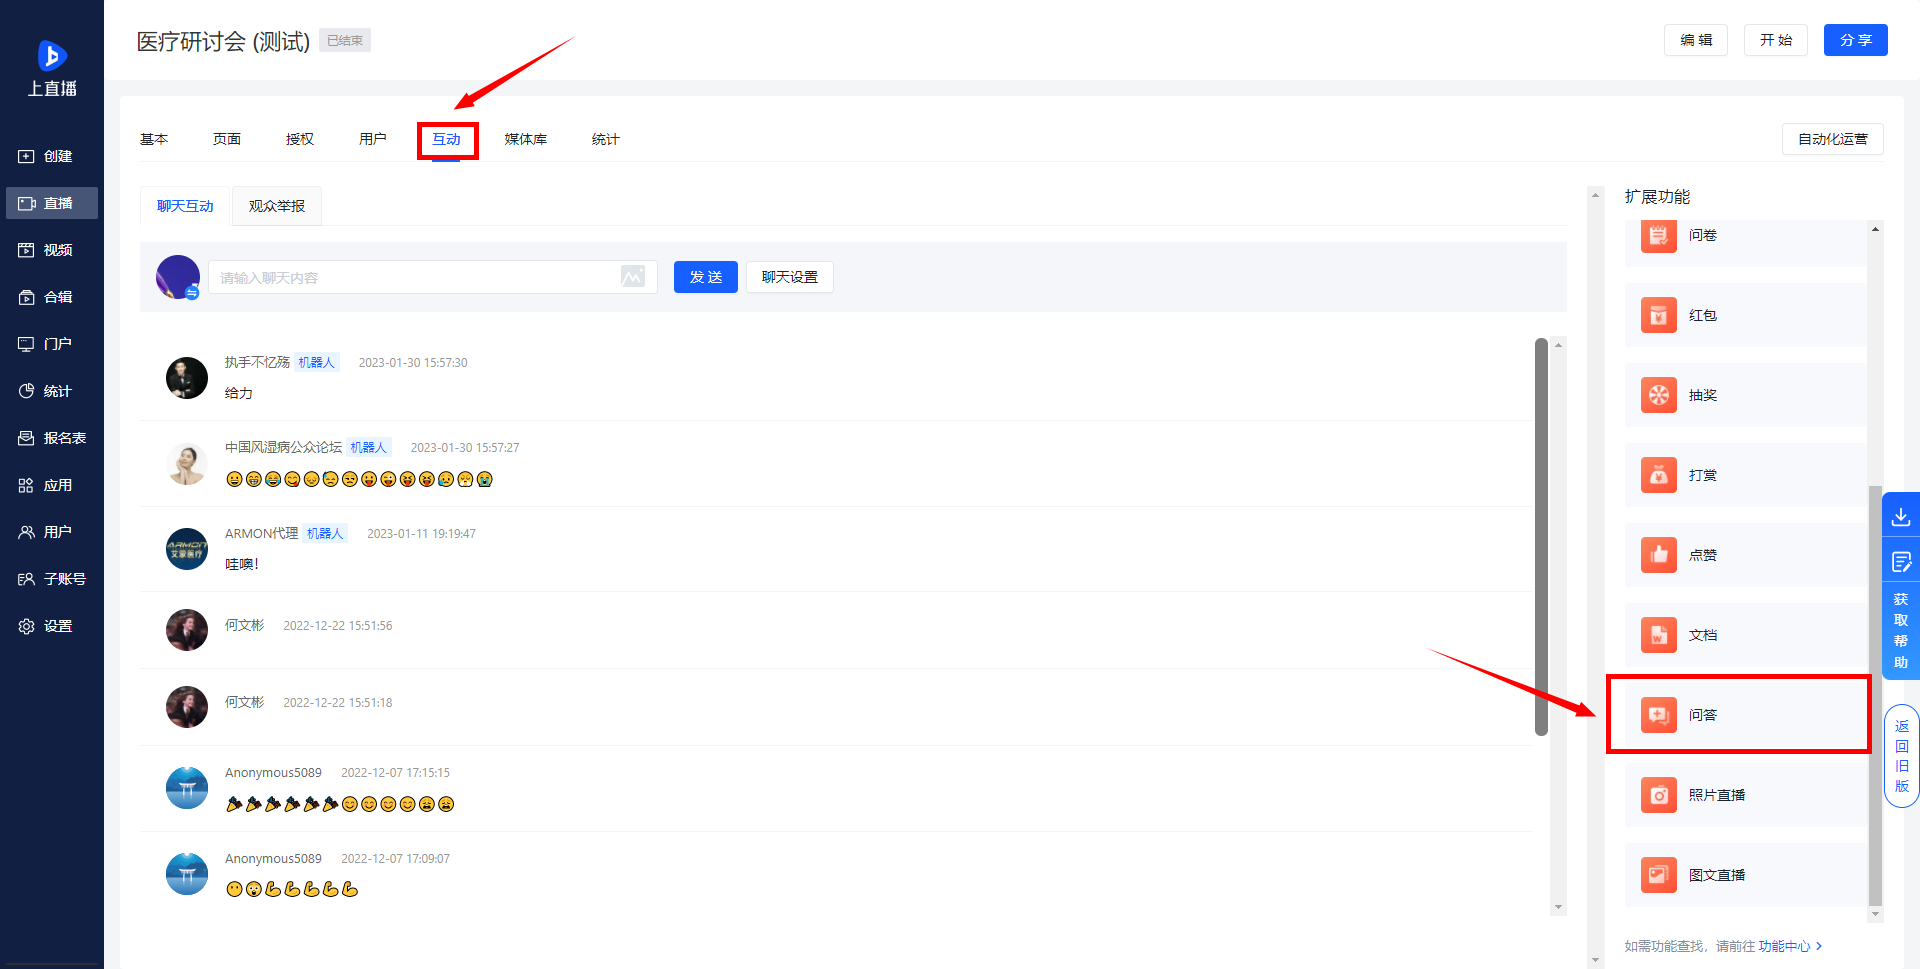The width and height of the screenshot is (1920, 969).
Task: Click the download icon on right edge
Action: tap(1900, 517)
